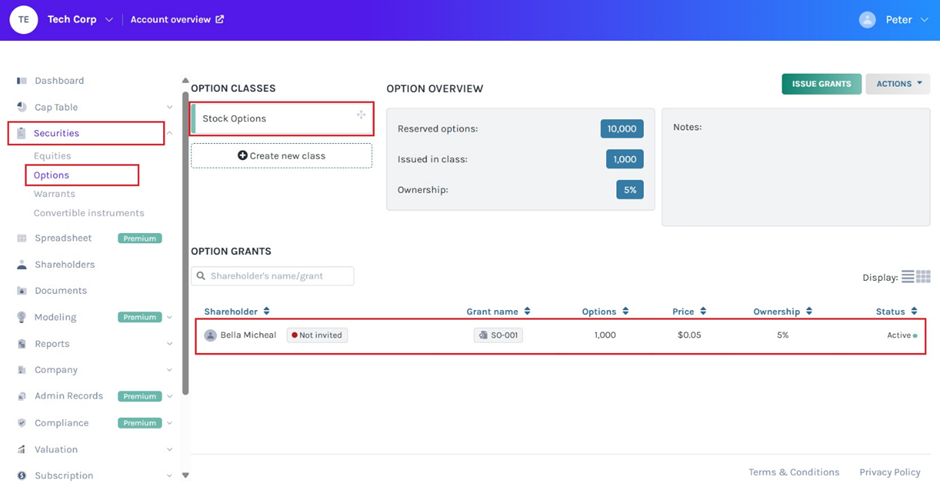Viewport: 940px width, 490px height.
Task: Click the Issue Grants button
Action: click(x=821, y=84)
